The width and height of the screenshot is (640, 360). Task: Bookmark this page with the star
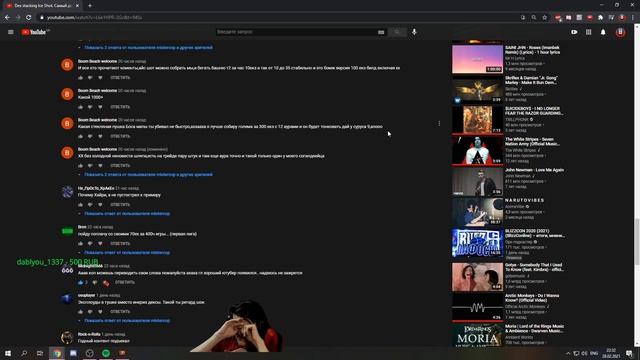coord(544,17)
